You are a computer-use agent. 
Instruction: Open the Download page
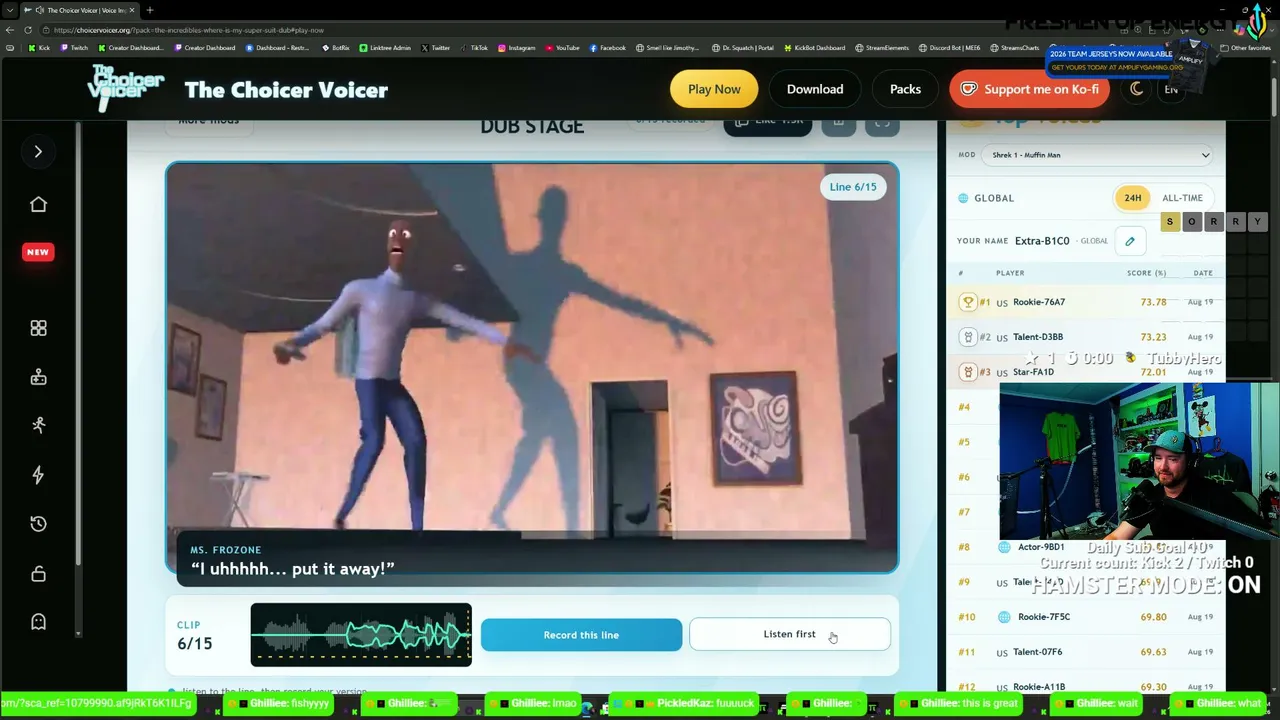coord(815,89)
